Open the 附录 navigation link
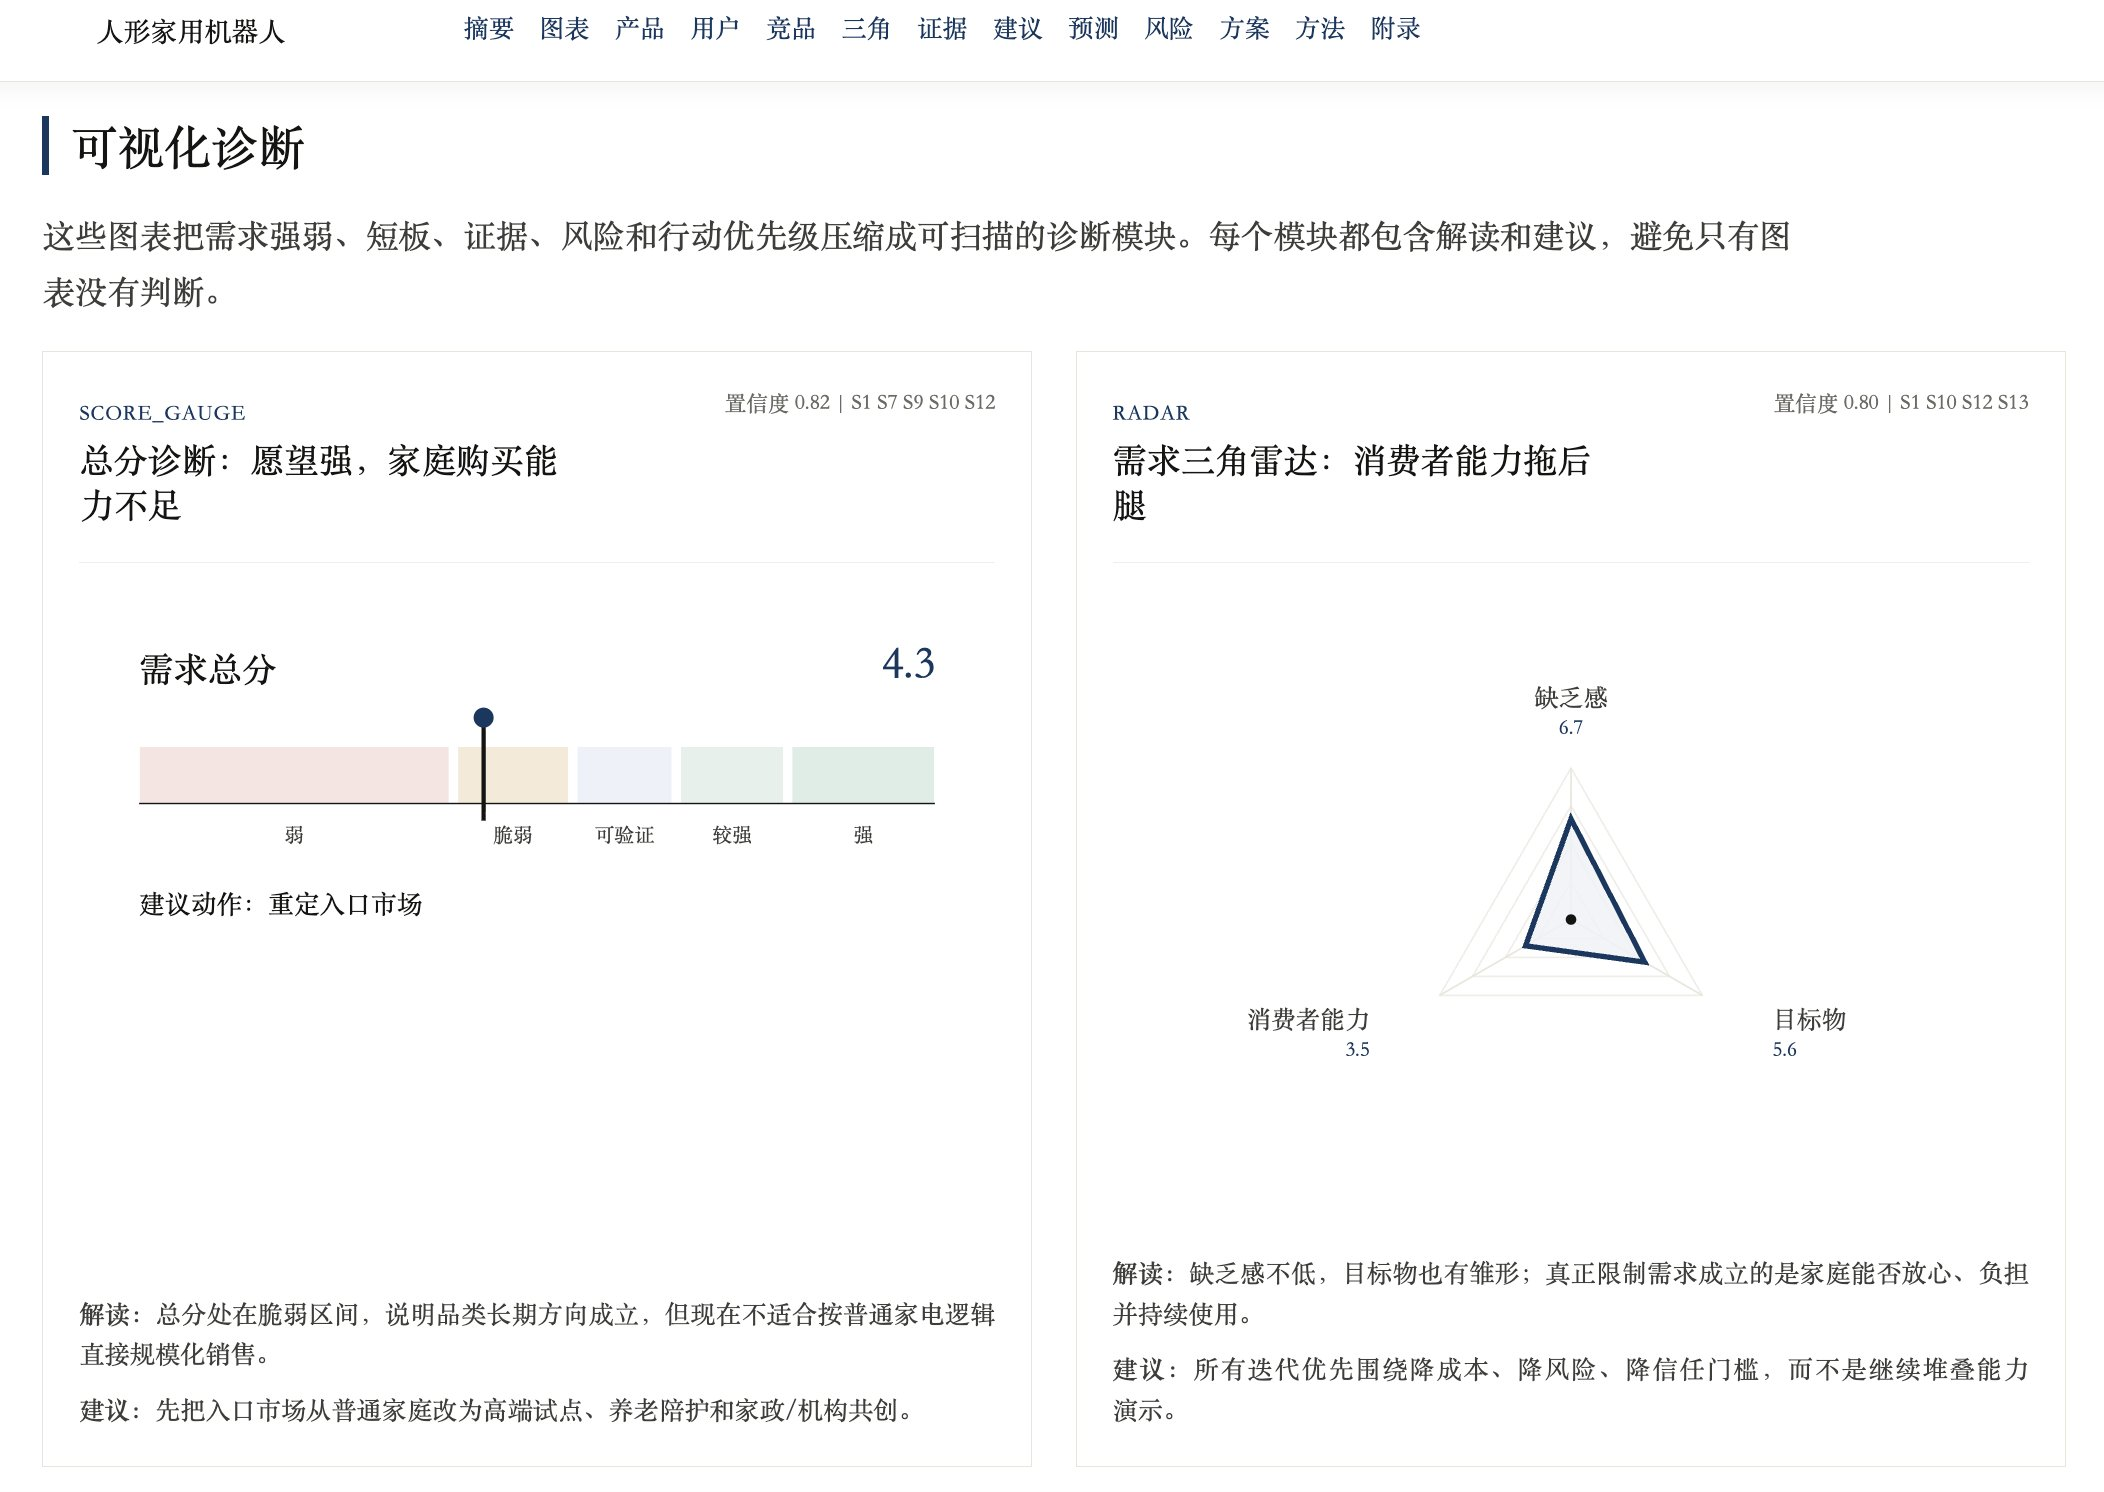The height and width of the screenshot is (1492, 2104). coord(1395,29)
